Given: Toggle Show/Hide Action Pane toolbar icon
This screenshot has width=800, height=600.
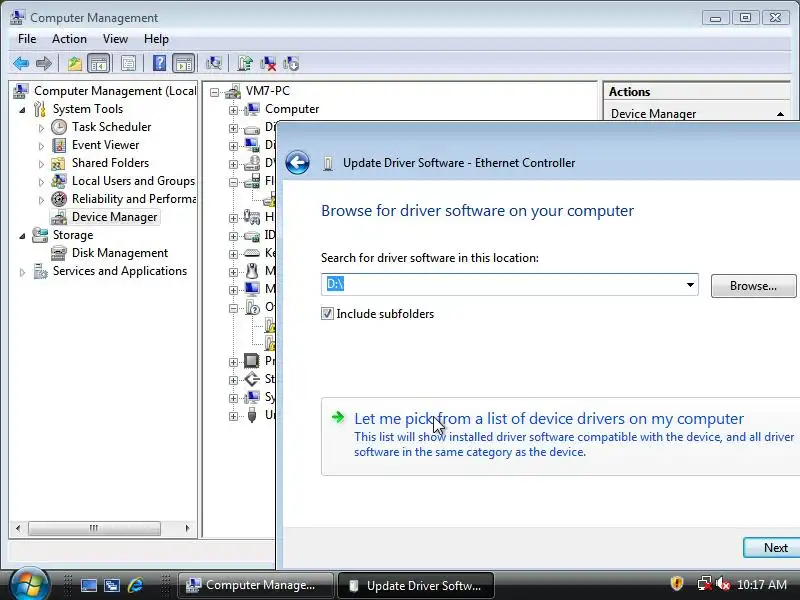Looking at the screenshot, I should click(x=184, y=64).
